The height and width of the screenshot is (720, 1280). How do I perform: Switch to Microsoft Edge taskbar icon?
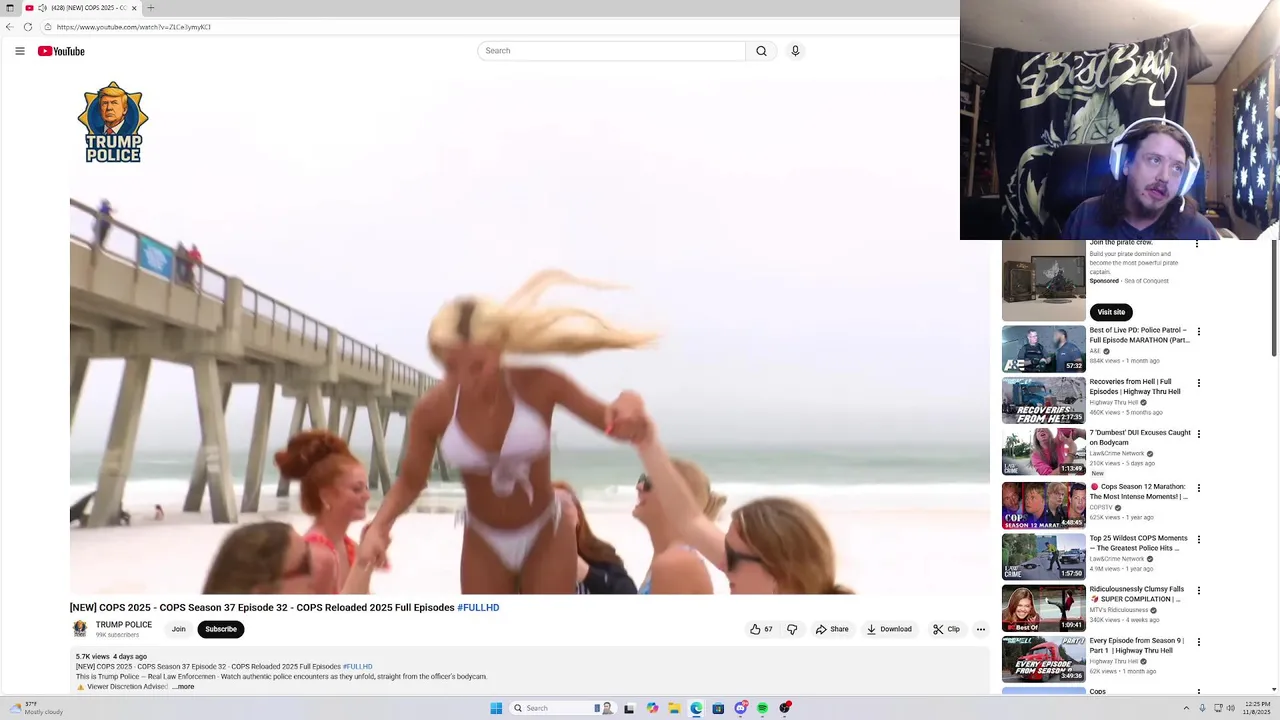point(696,708)
